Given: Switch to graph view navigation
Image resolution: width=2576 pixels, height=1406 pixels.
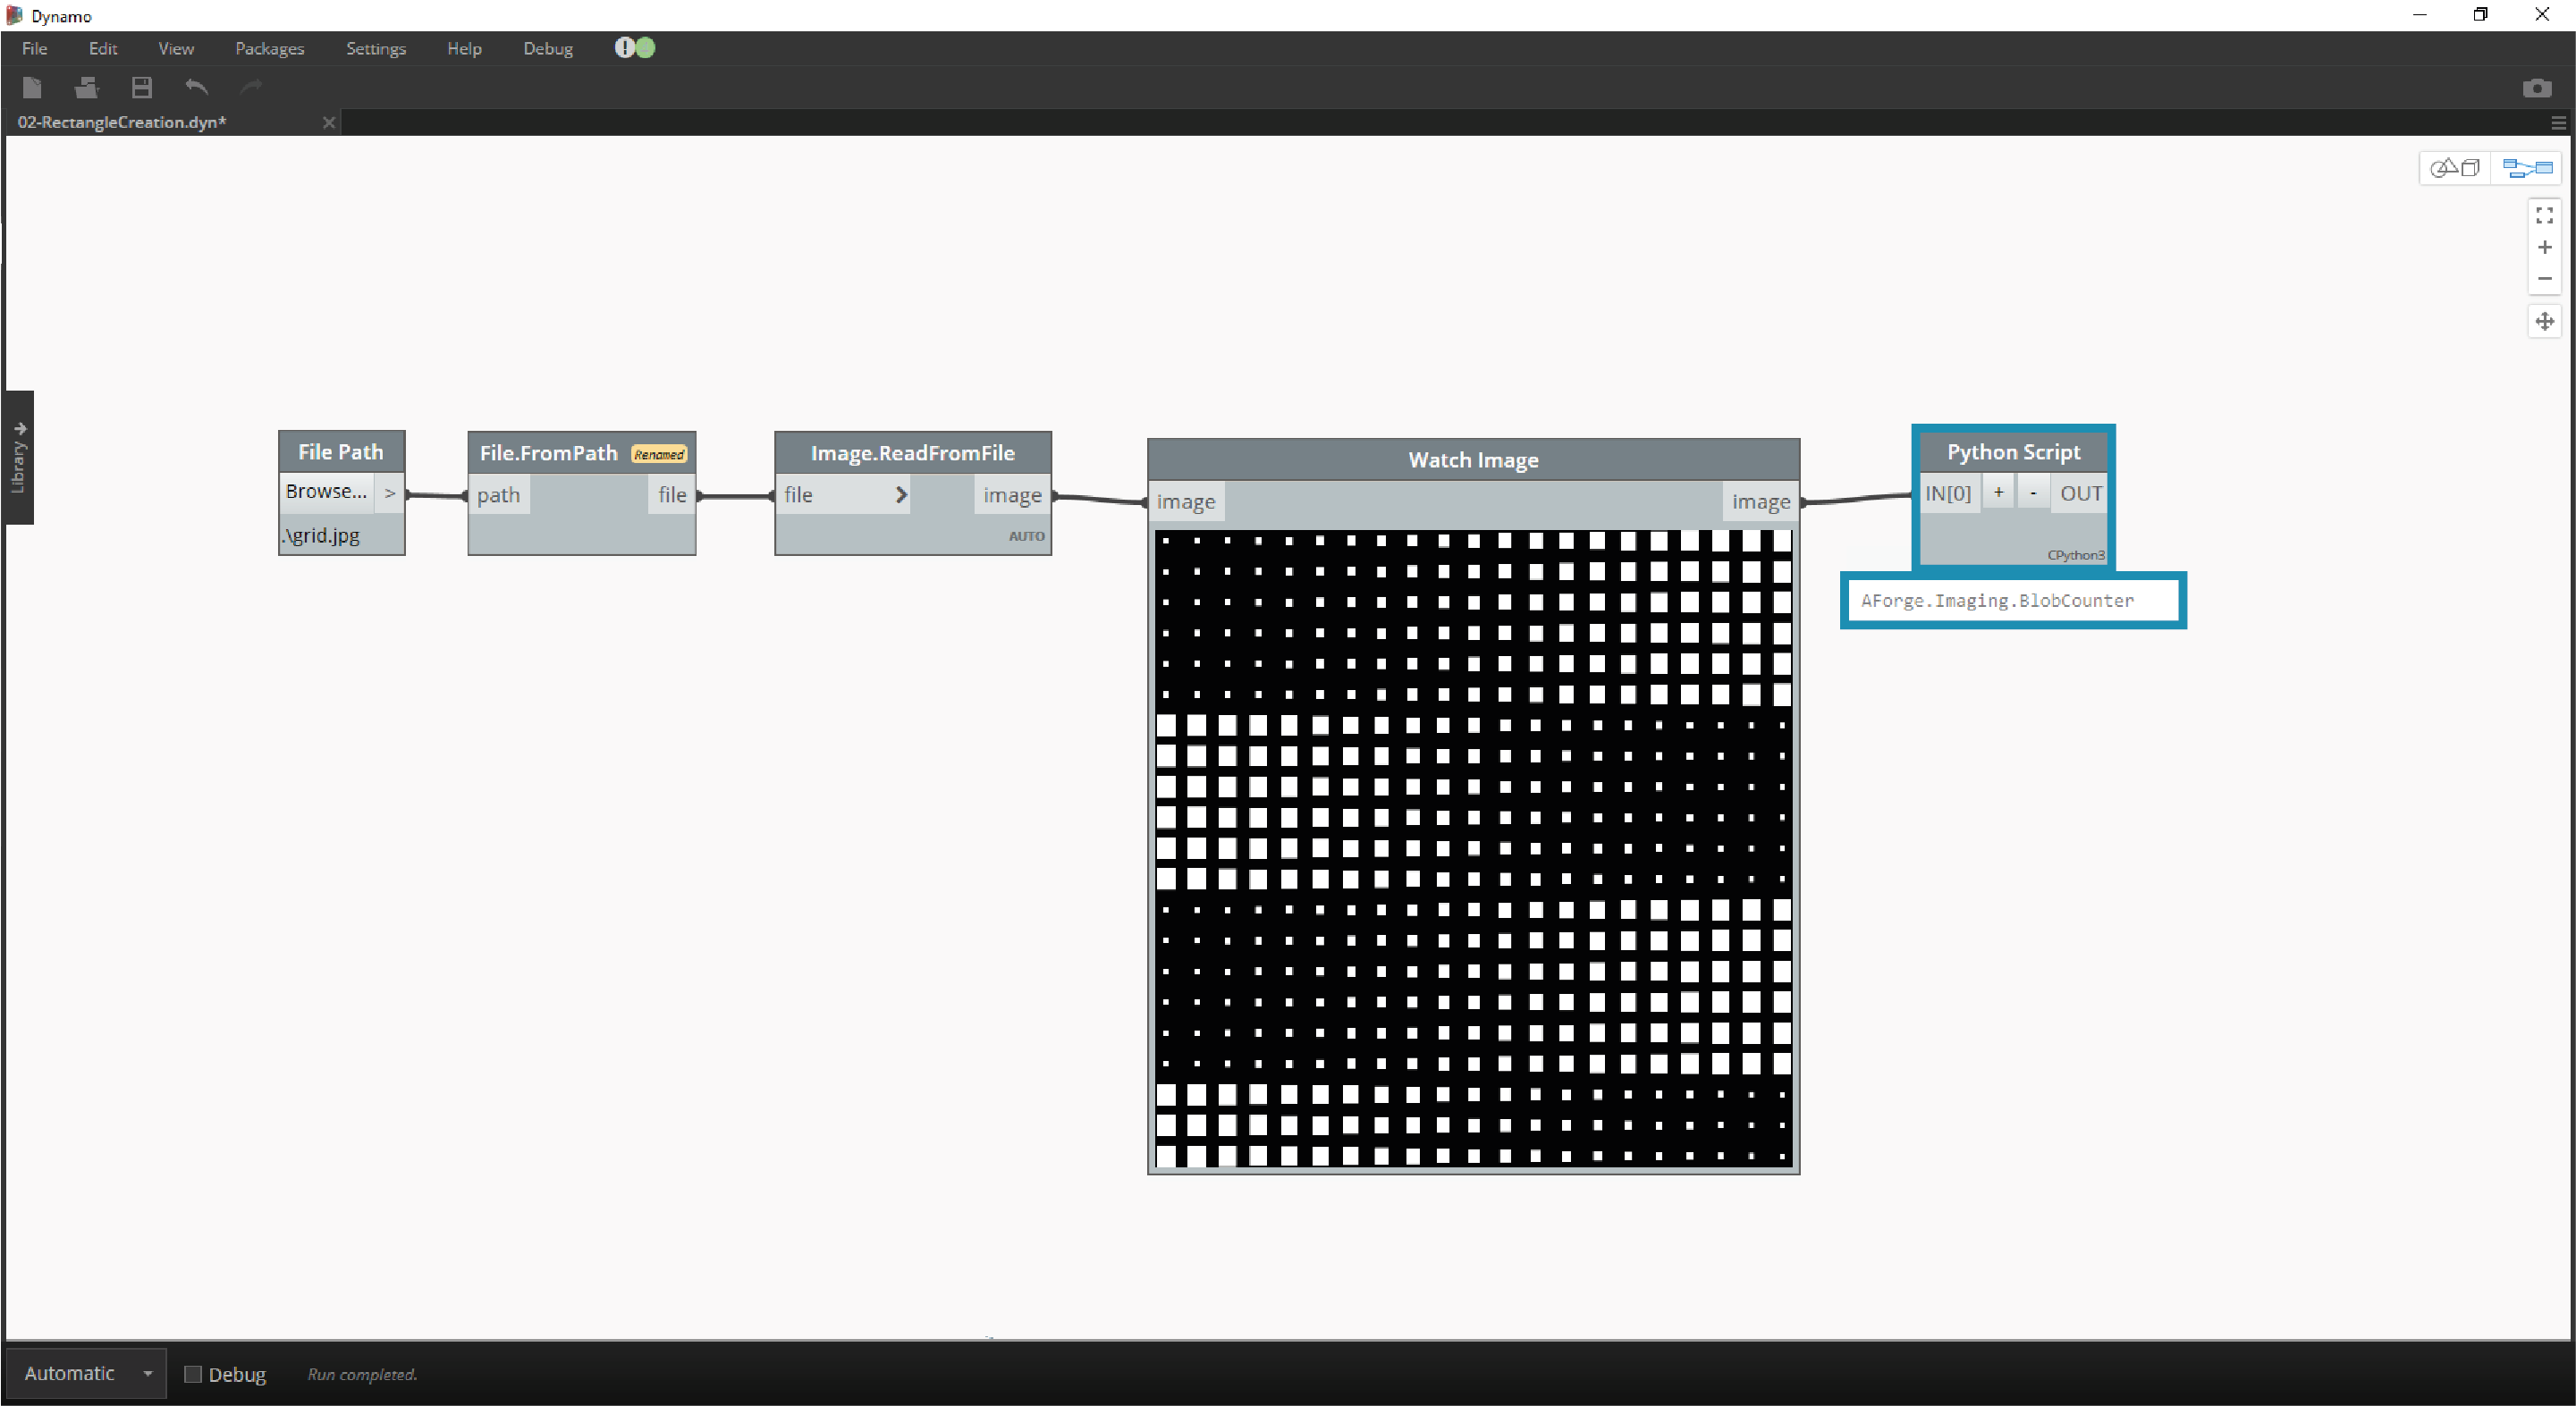Looking at the screenshot, I should [x=2527, y=168].
